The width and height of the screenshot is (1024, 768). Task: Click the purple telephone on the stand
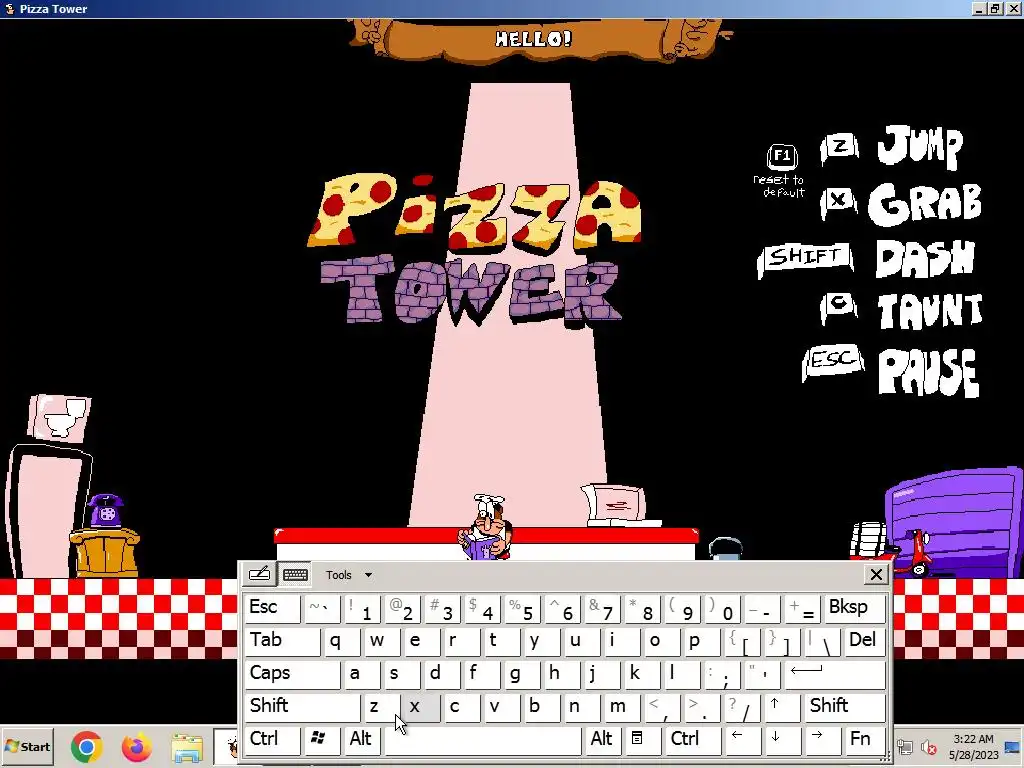tap(106, 511)
